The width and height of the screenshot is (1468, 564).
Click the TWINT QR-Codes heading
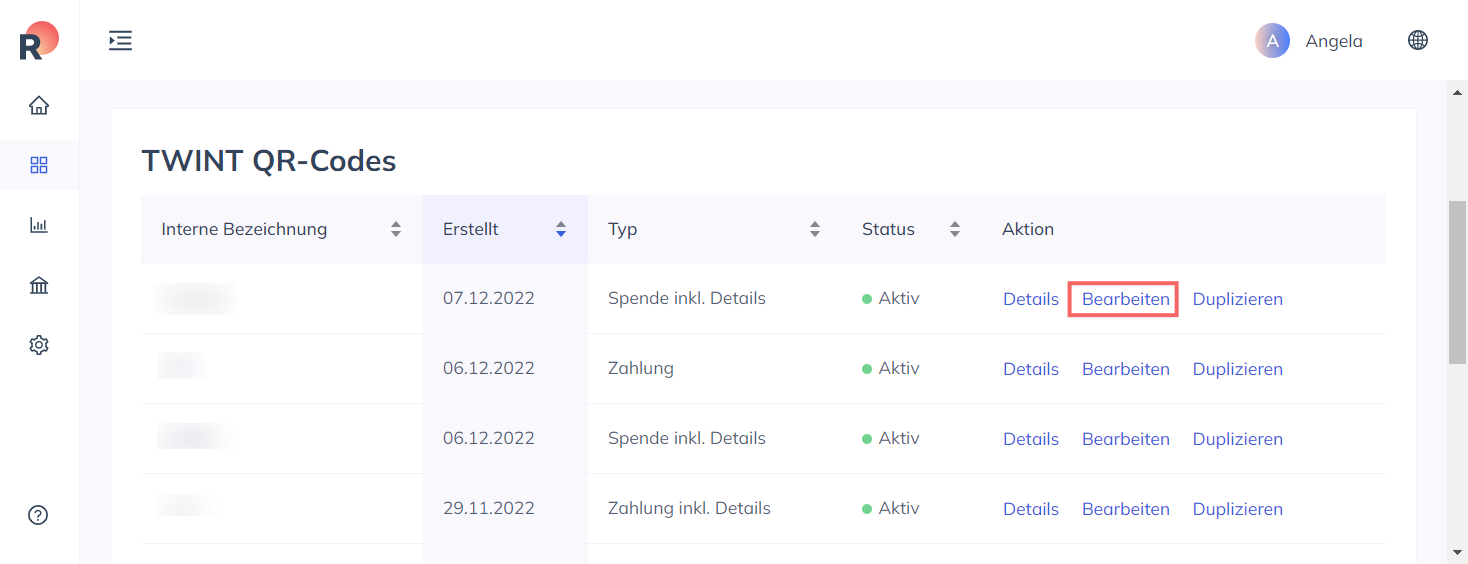pos(269,160)
